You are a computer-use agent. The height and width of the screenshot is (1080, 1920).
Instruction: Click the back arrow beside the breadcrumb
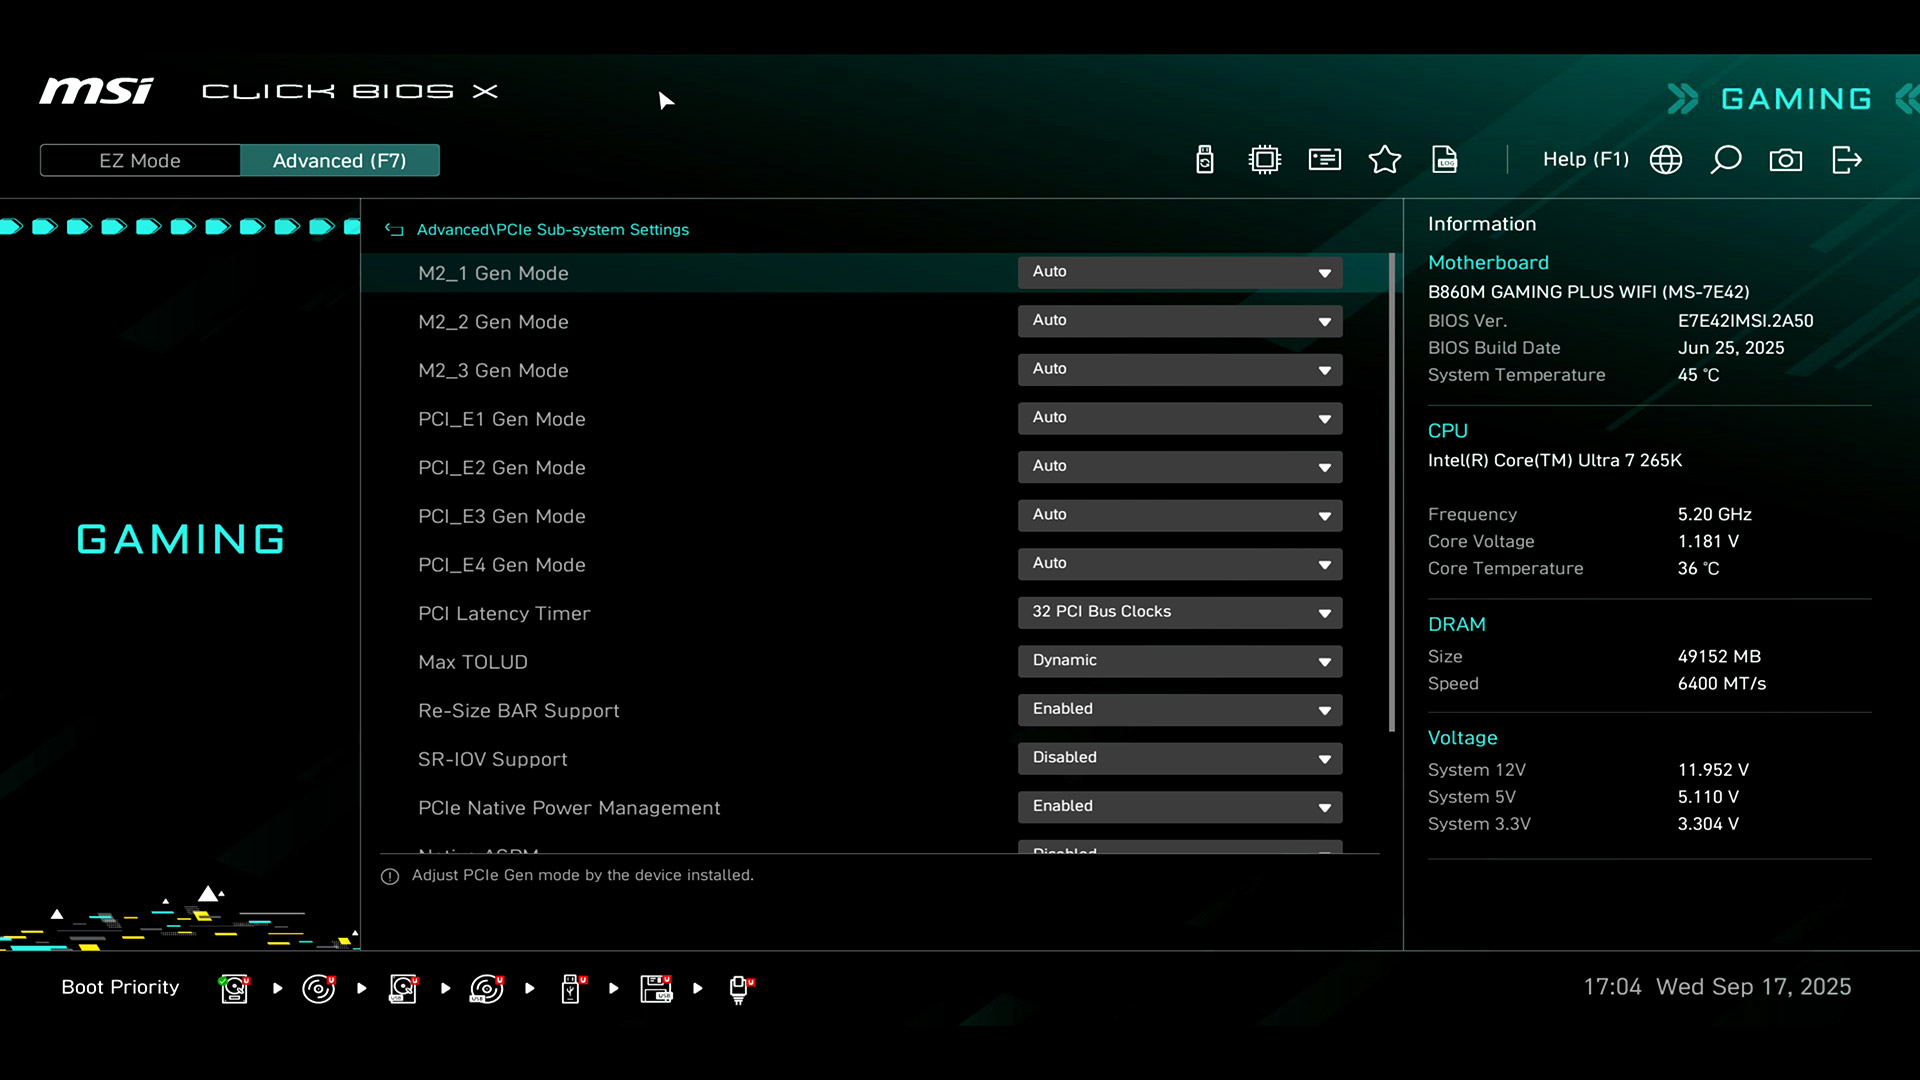(394, 230)
